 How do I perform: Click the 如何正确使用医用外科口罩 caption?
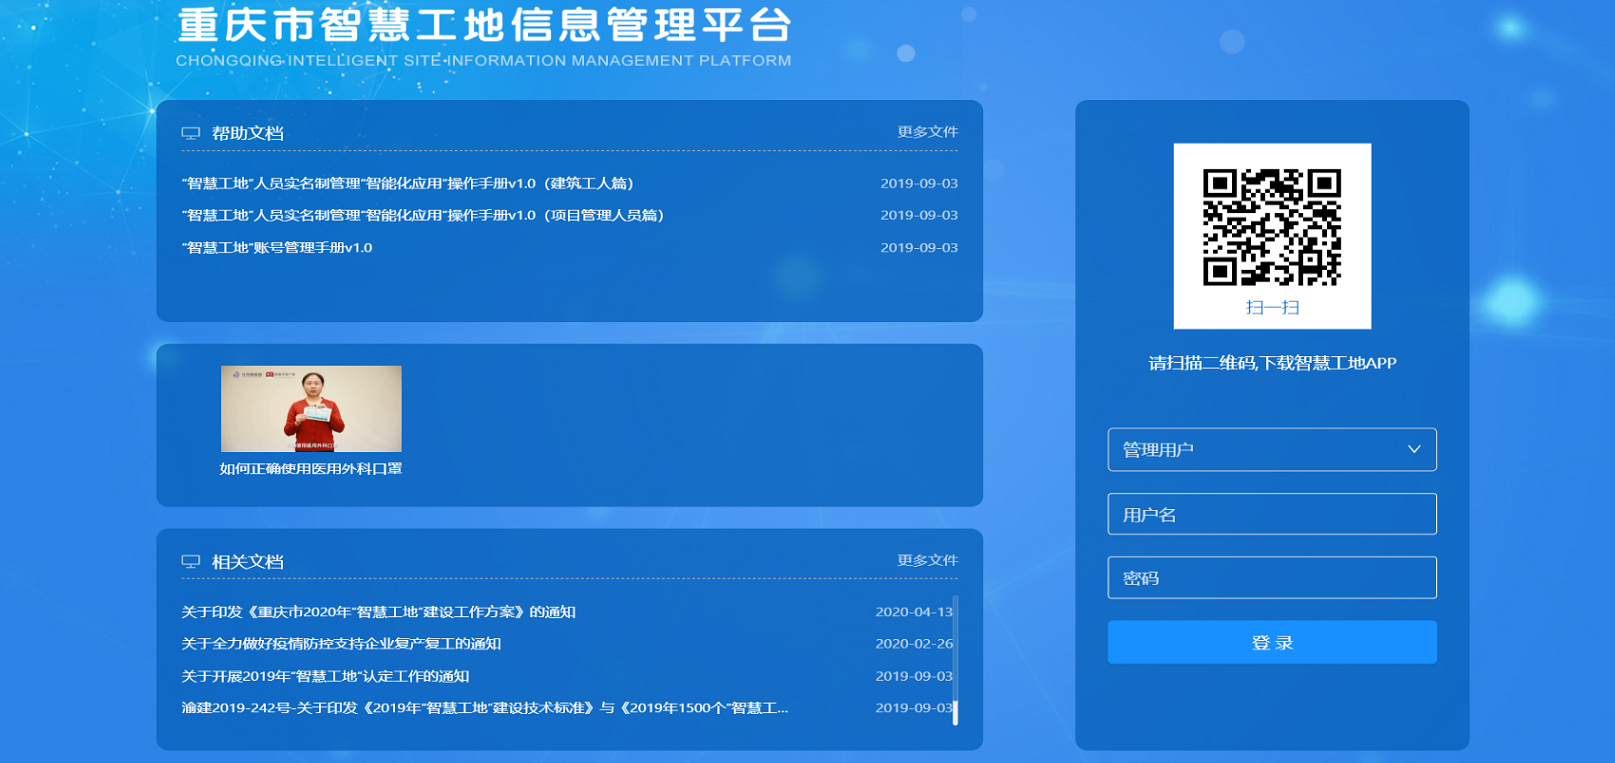click(x=311, y=468)
